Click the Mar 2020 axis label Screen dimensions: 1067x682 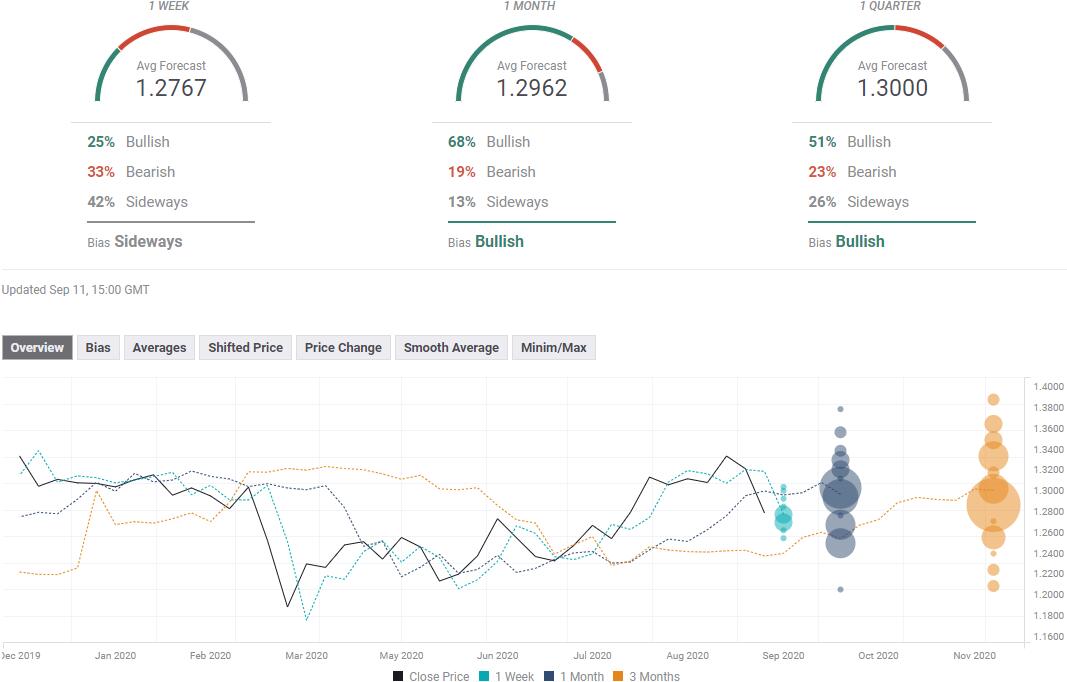(306, 655)
